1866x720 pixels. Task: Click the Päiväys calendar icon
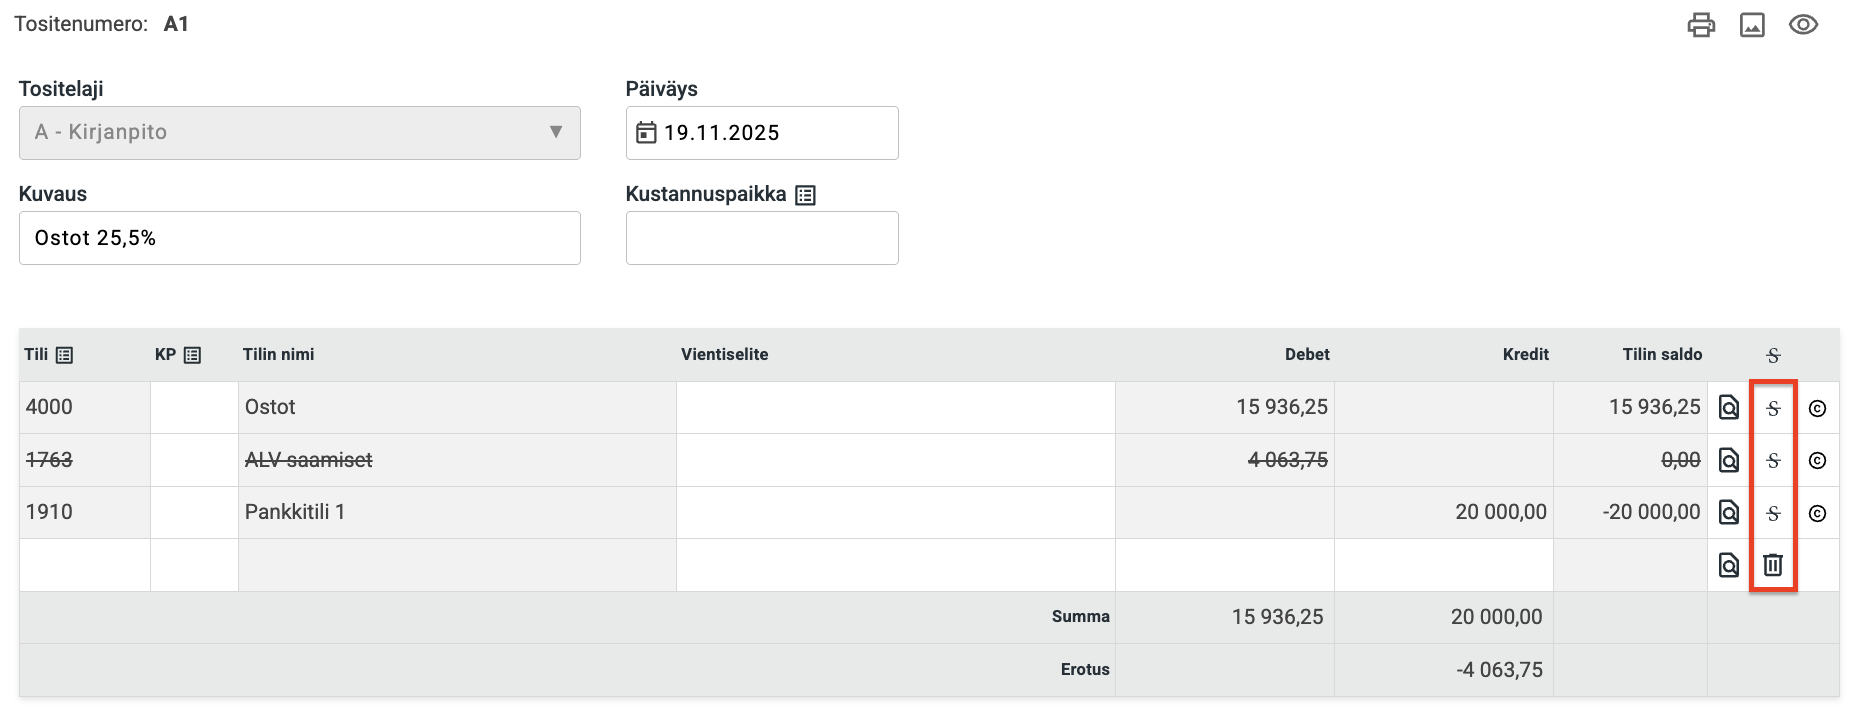point(646,133)
